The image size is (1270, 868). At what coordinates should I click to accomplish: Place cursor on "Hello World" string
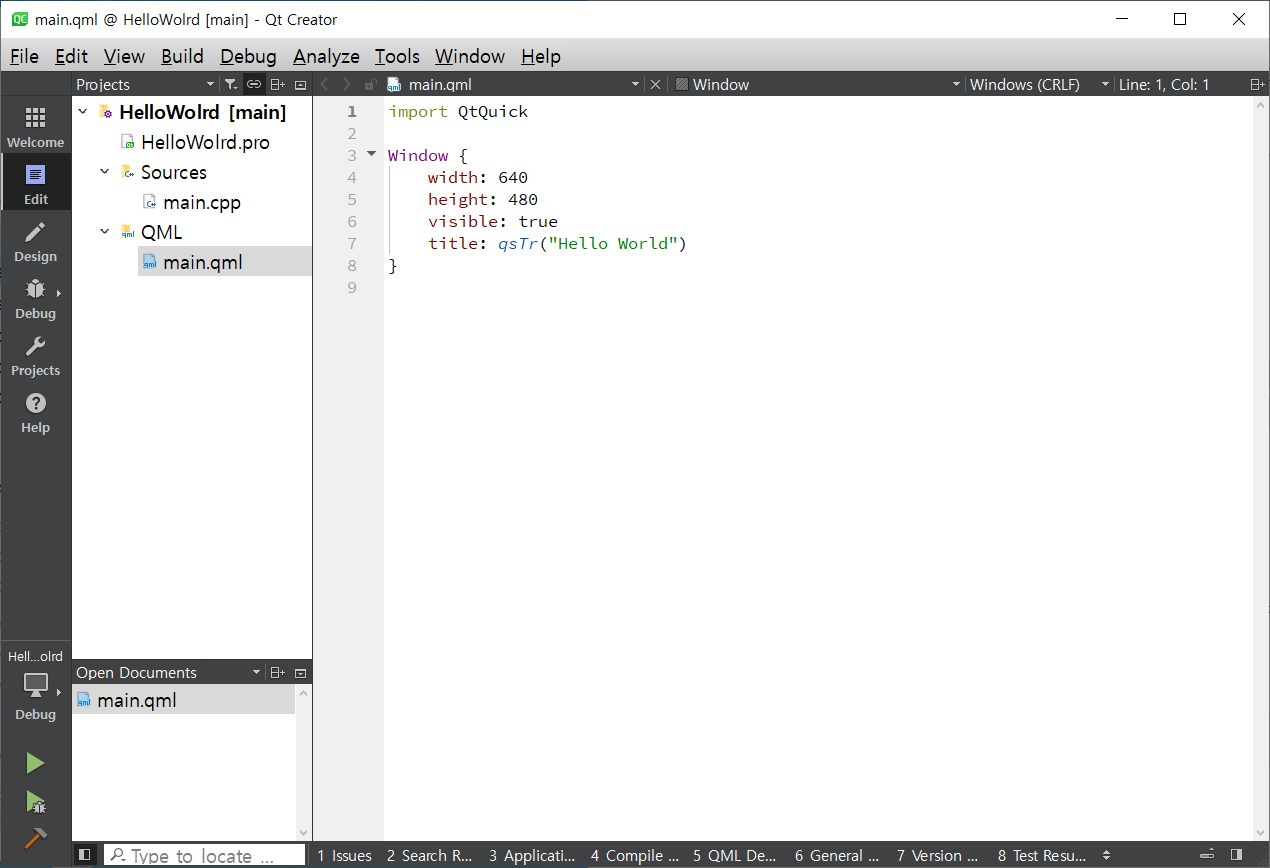614,243
